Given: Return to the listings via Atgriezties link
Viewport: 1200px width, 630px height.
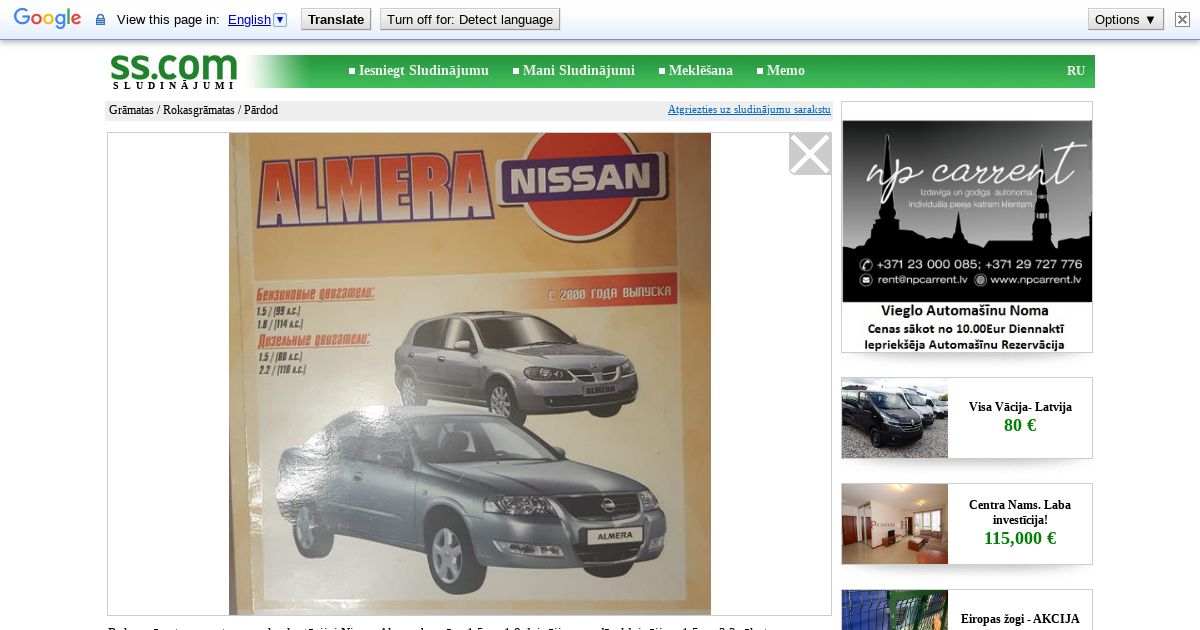Looking at the screenshot, I should coord(749,109).
